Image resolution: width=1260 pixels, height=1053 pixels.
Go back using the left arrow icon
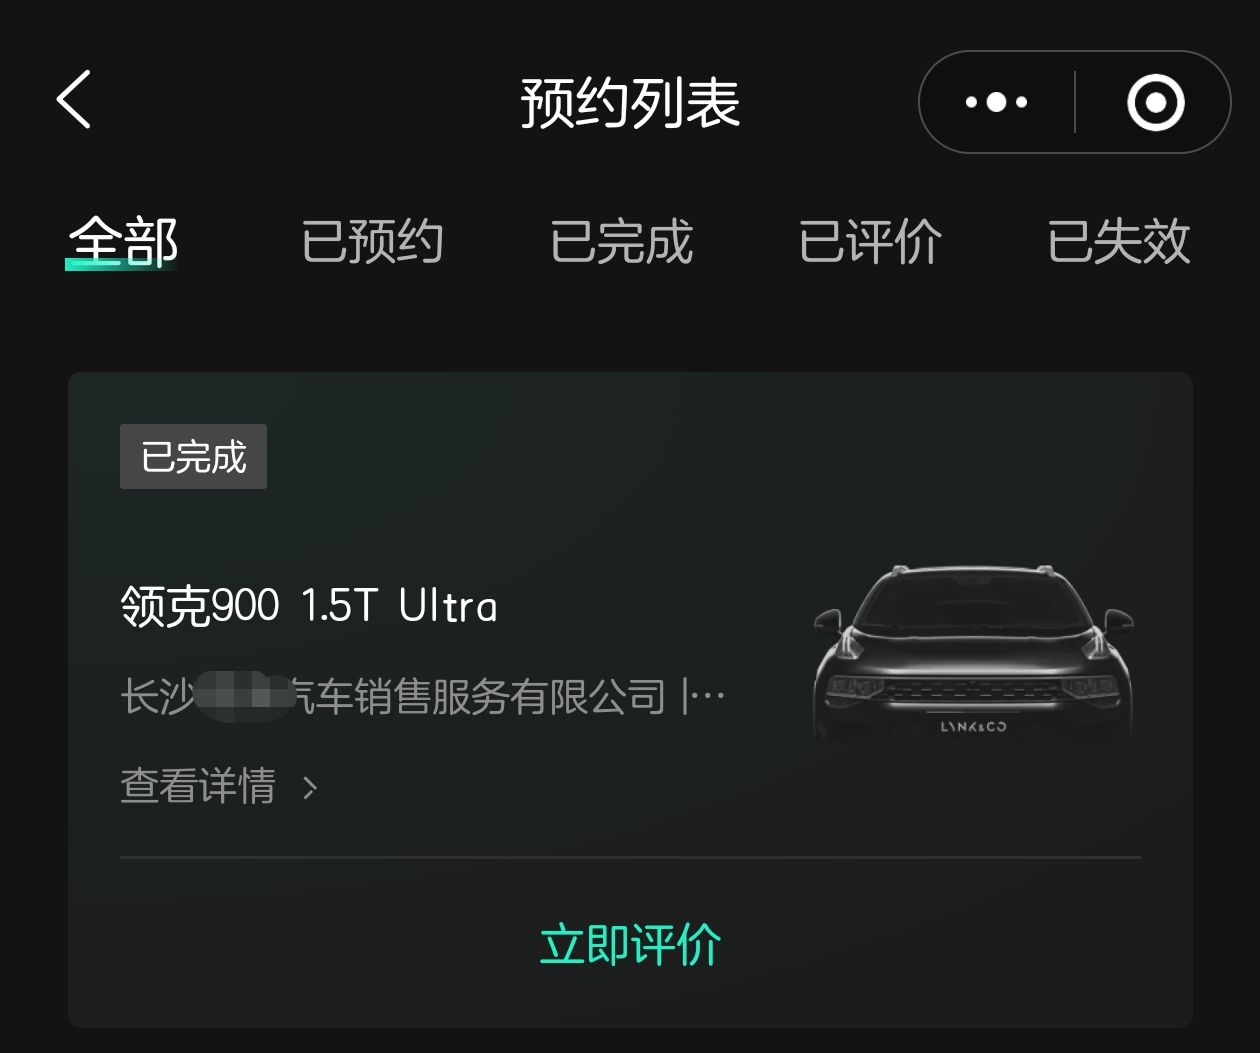73,100
